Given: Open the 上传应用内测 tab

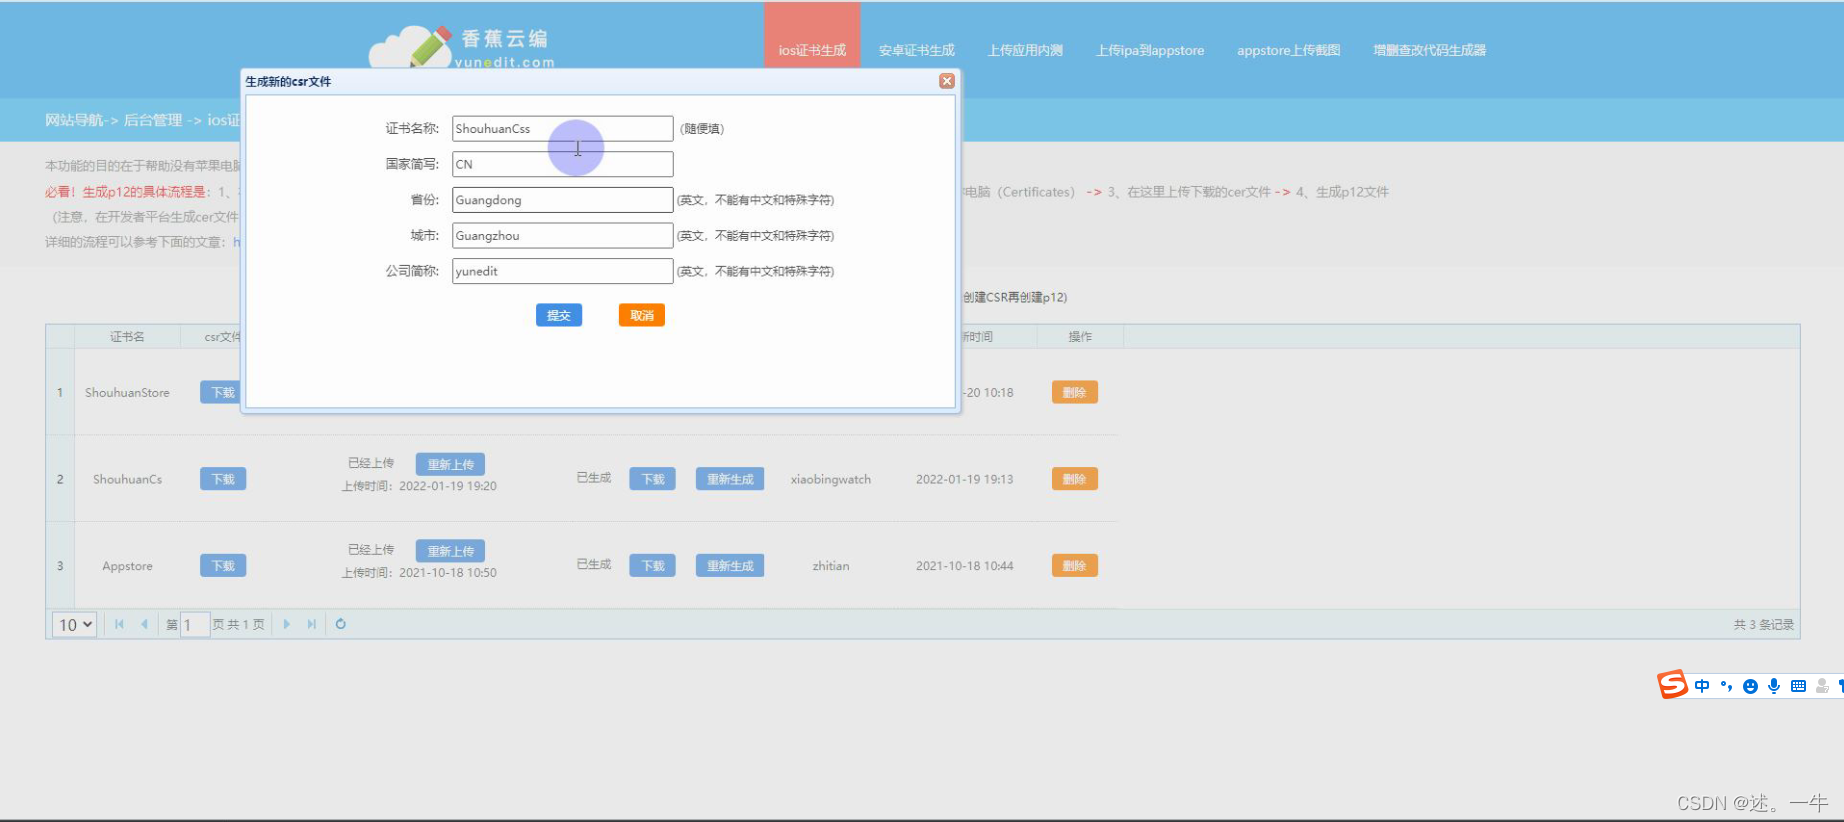Looking at the screenshot, I should coord(1025,50).
